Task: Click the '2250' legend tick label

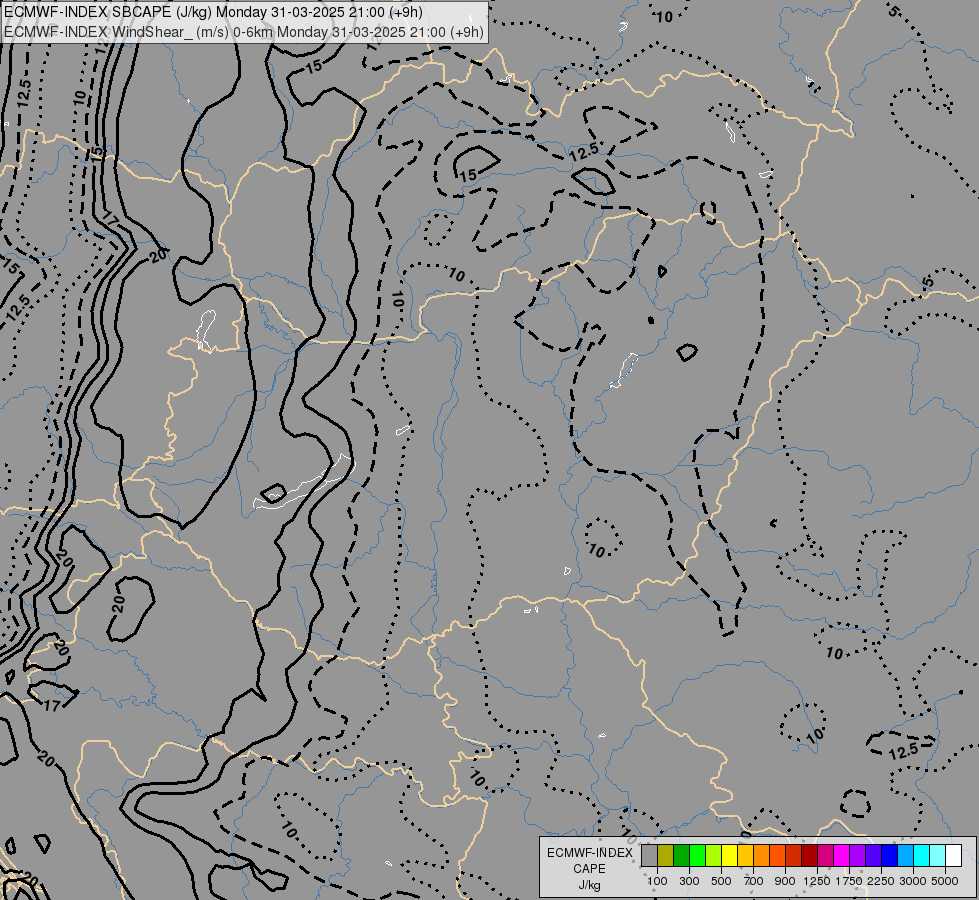Action: tap(881, 881)
